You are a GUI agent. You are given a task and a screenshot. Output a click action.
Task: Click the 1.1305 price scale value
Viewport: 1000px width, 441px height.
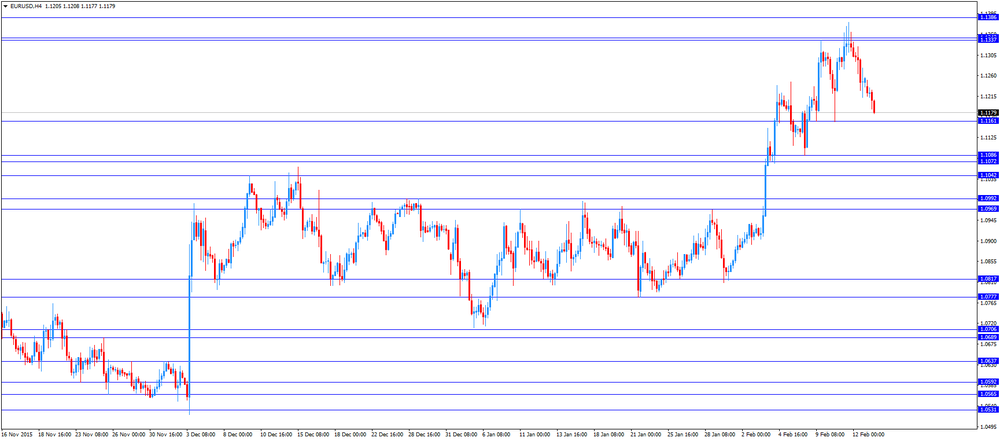coord(989,56)
